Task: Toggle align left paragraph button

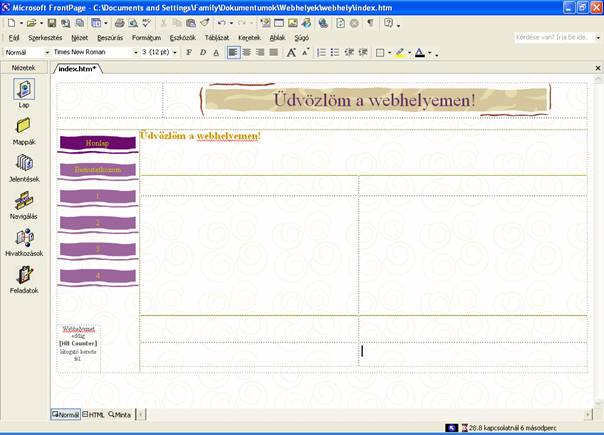Action: click(233, 52)
